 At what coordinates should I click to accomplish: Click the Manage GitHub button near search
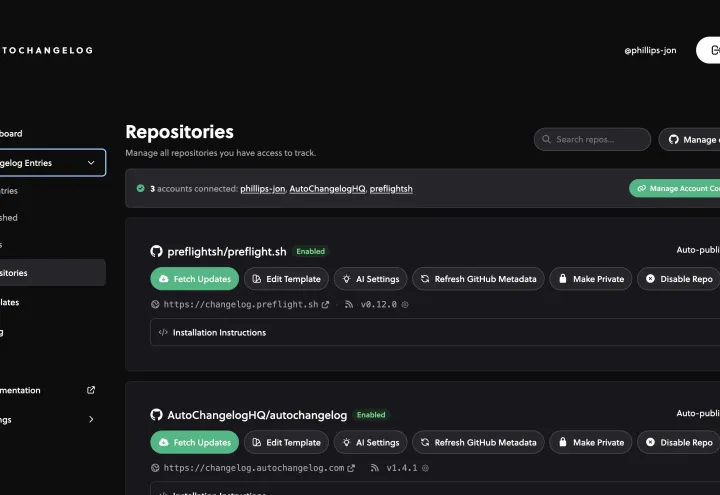689,139
